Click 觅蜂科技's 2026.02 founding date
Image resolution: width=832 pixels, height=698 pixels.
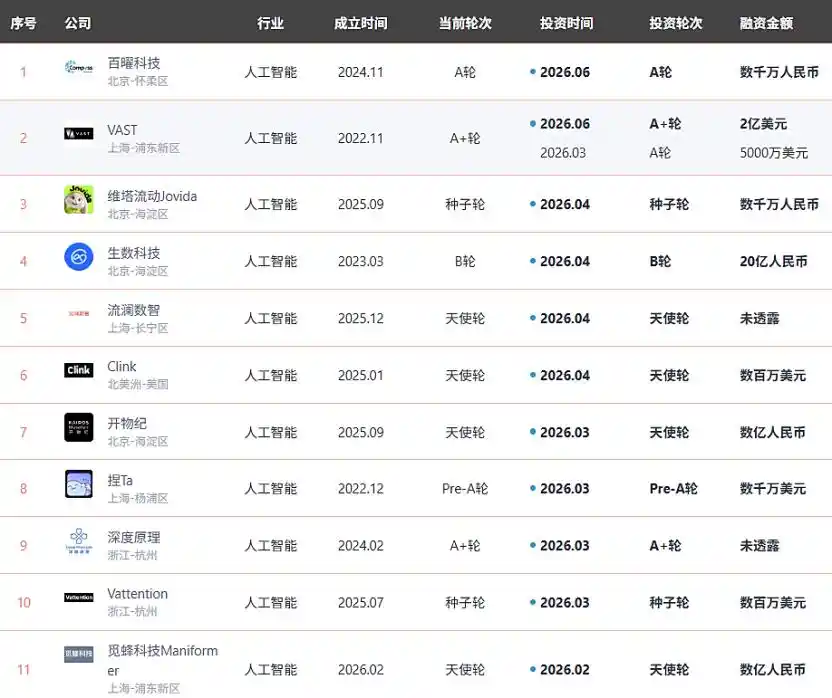pyautogui.click(x=361, y=670)
